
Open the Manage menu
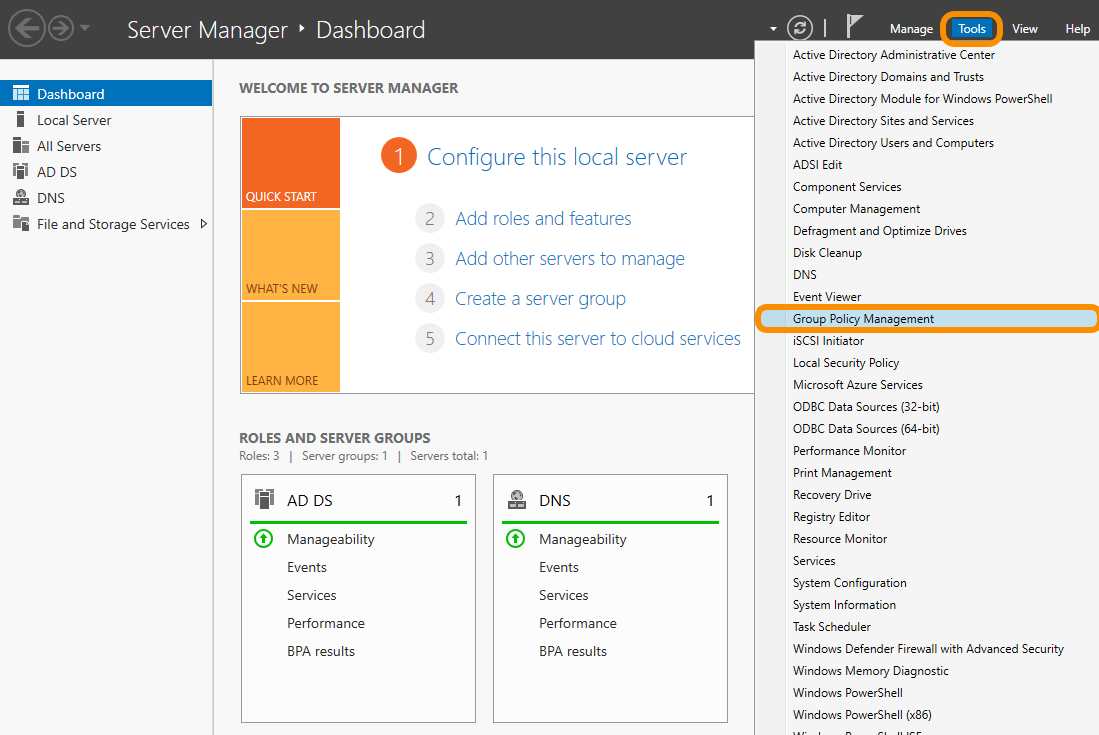(910, 29)
